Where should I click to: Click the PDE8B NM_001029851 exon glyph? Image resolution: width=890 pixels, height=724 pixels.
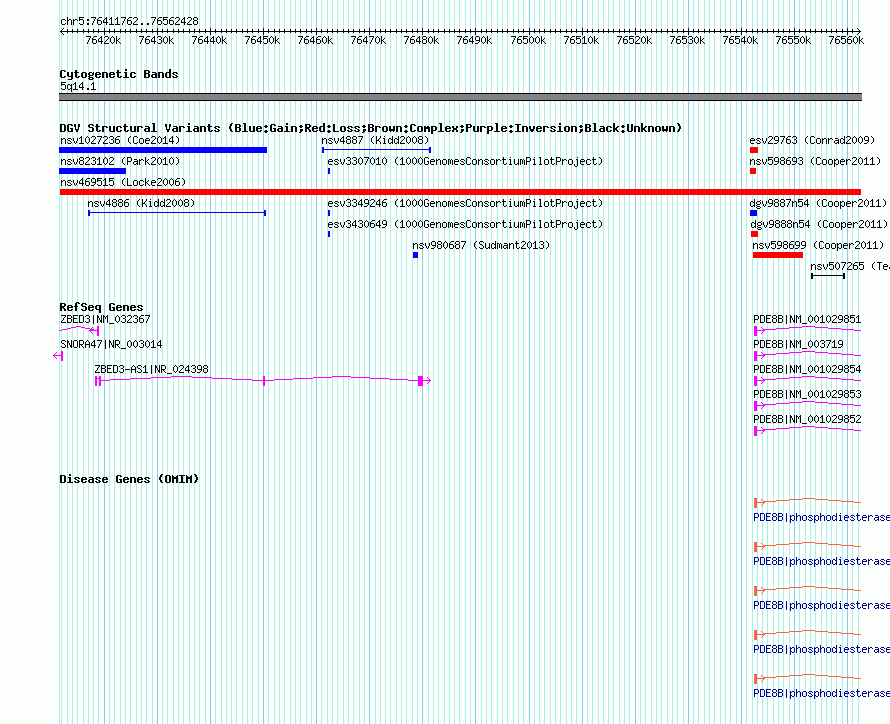pyautogui.click(x=756, y=331)
